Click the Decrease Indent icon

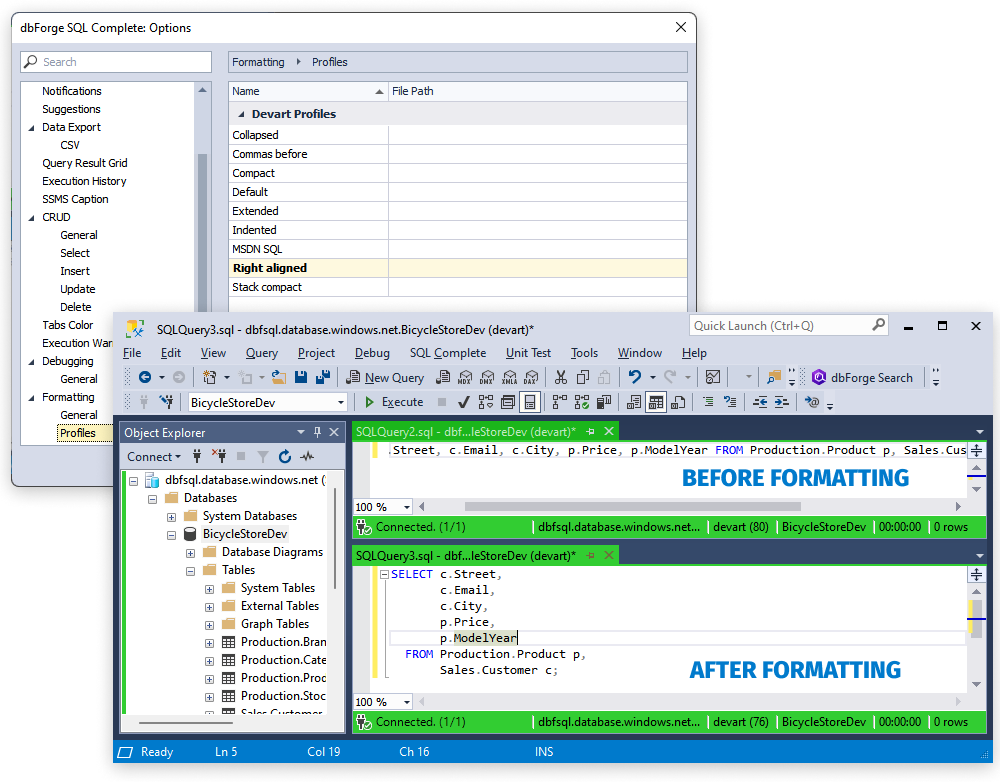(760, 402)
